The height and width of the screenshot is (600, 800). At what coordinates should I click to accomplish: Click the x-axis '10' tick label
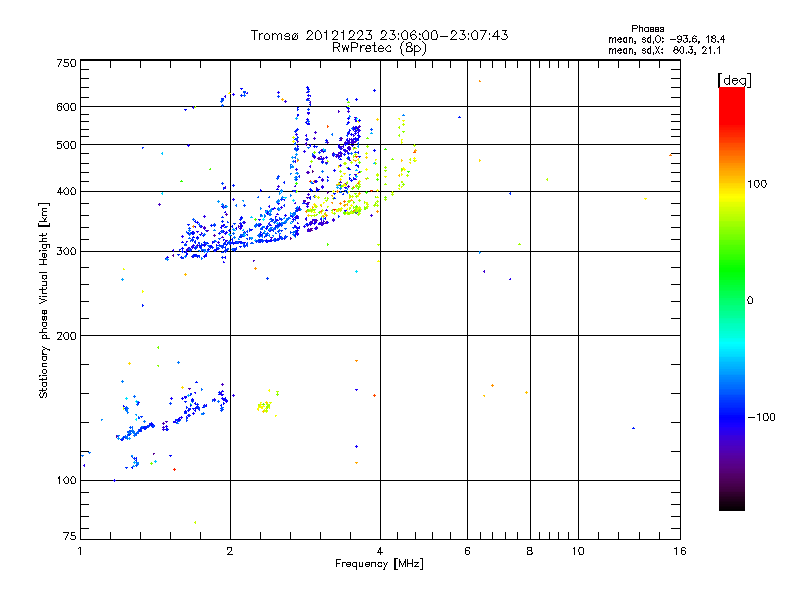(x=578, y=552)
